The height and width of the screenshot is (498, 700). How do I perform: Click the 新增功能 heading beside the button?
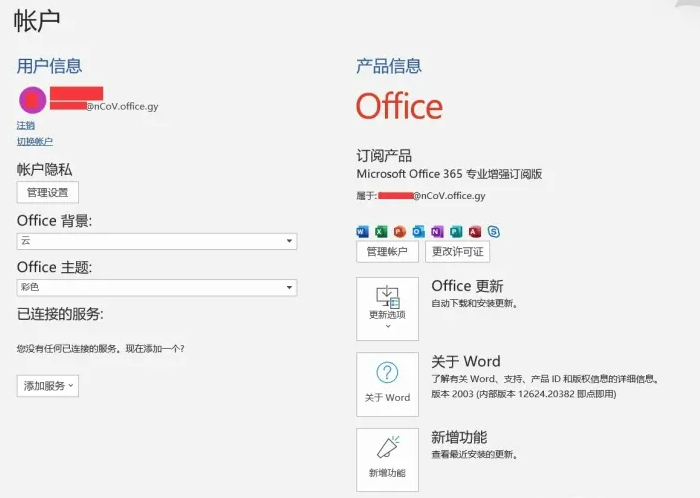click(x=459, y=437)
